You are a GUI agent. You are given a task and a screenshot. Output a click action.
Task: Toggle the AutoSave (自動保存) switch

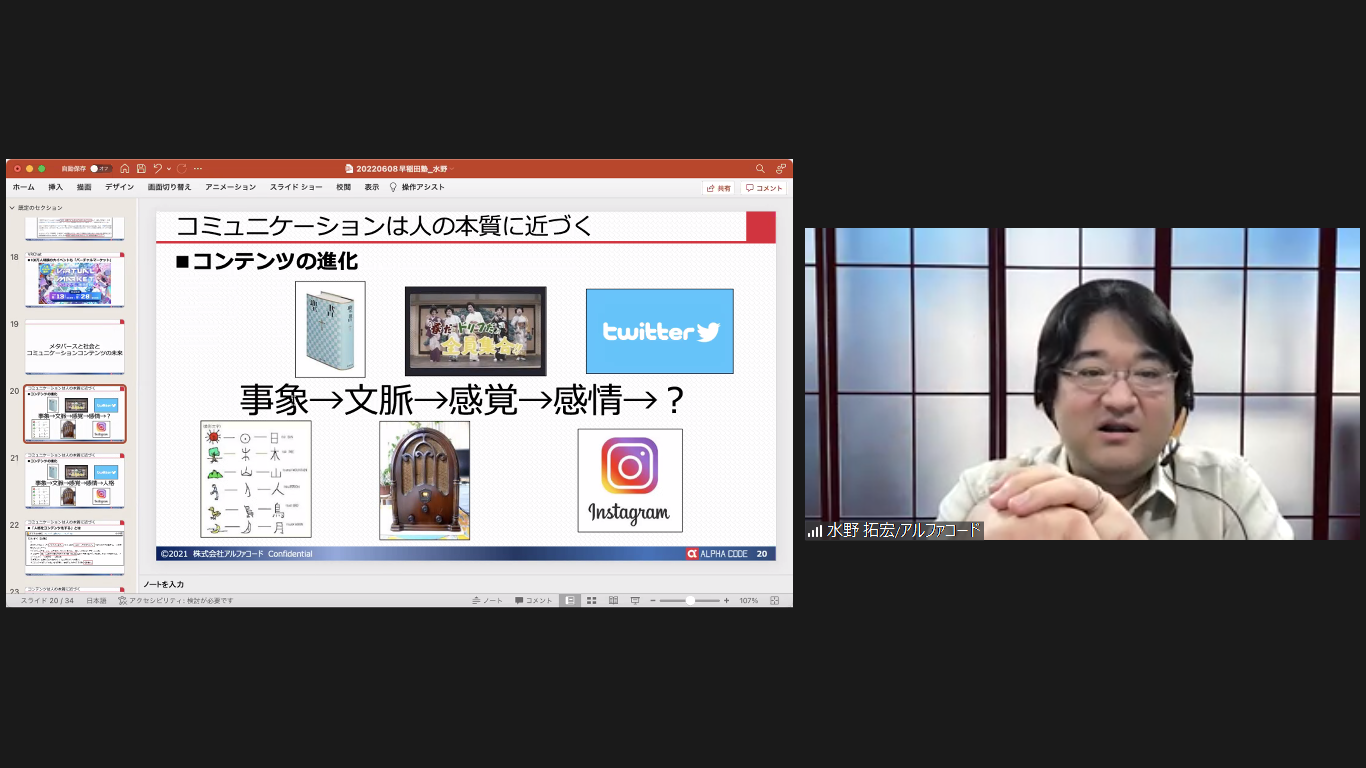pyautogui.click(x=100, y=169)
